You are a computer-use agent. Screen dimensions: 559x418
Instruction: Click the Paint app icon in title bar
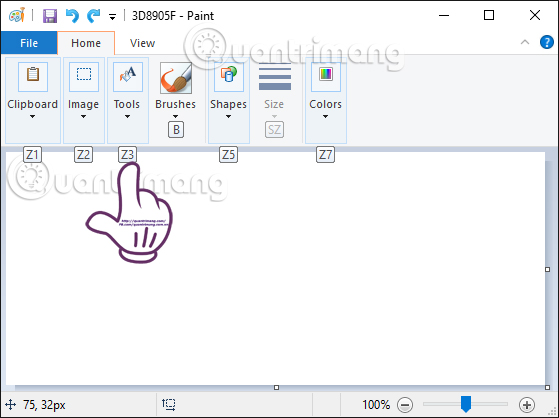tap(17, 15)
